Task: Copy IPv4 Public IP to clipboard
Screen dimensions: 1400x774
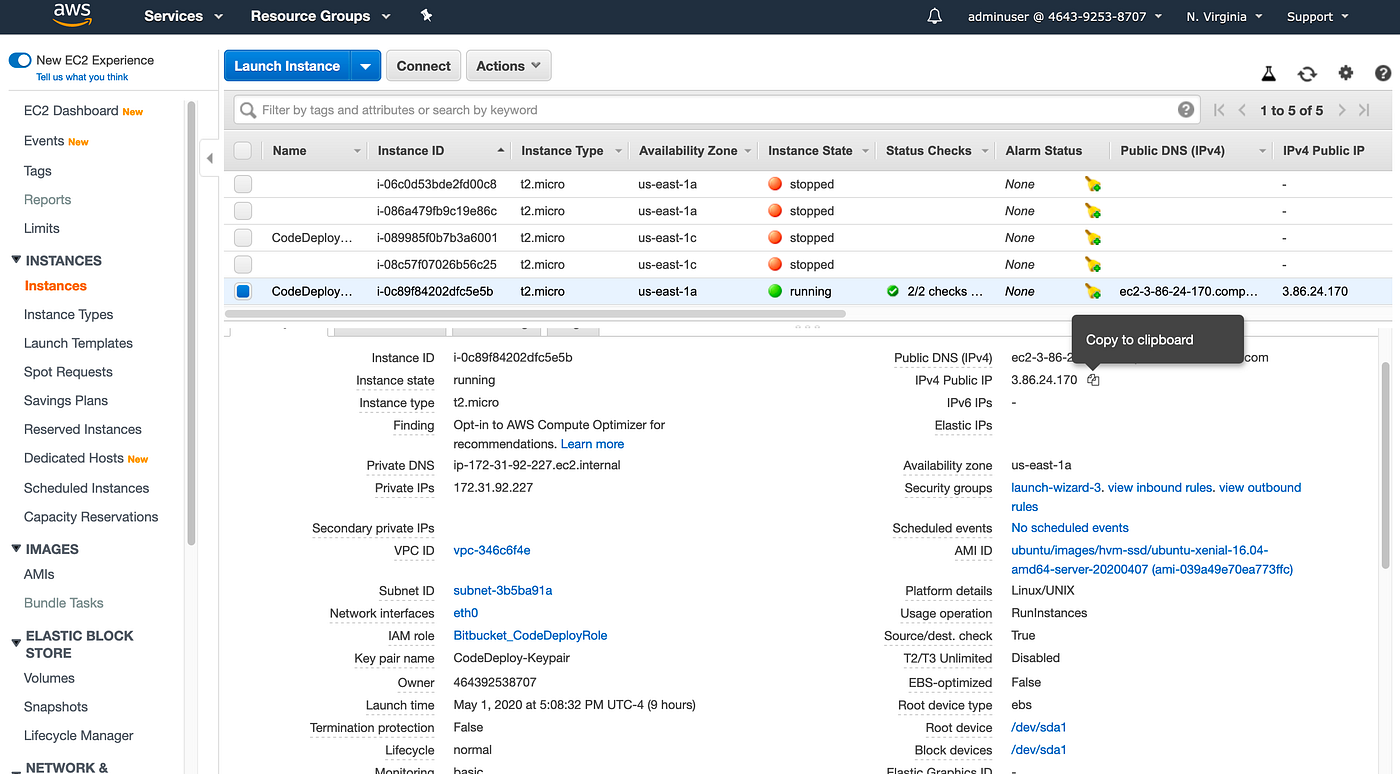Action: [x=1093, y=380]
